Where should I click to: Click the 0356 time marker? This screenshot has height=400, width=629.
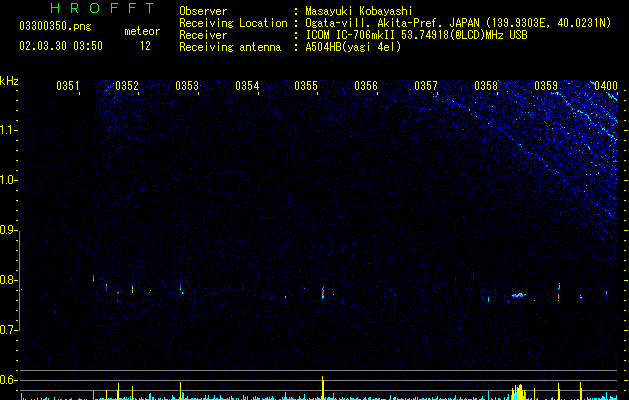click(x=366, y=86)
